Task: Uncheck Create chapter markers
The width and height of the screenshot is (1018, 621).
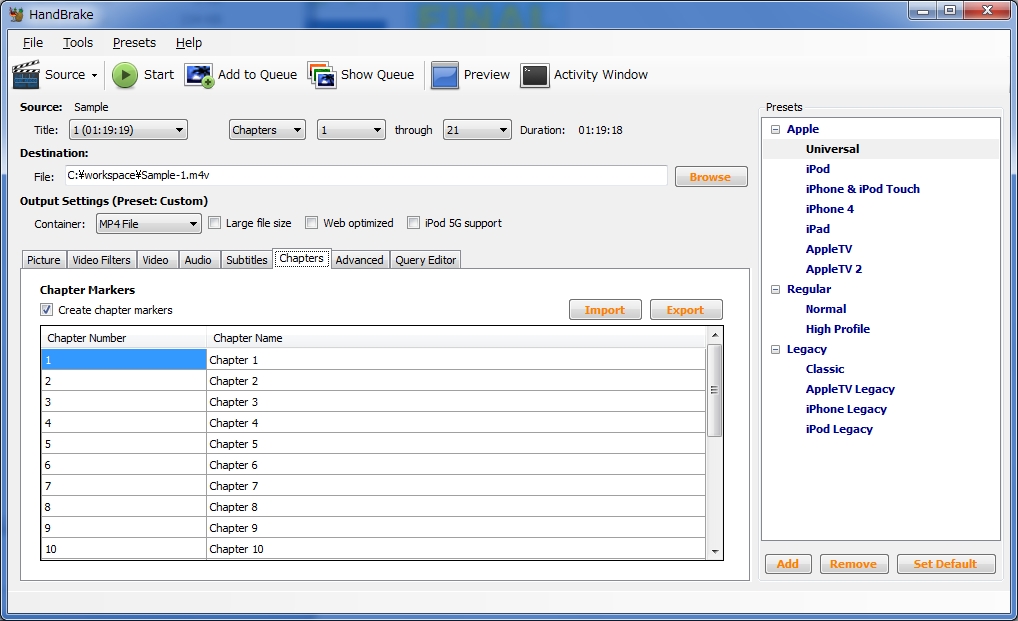Action: (46, 310)
